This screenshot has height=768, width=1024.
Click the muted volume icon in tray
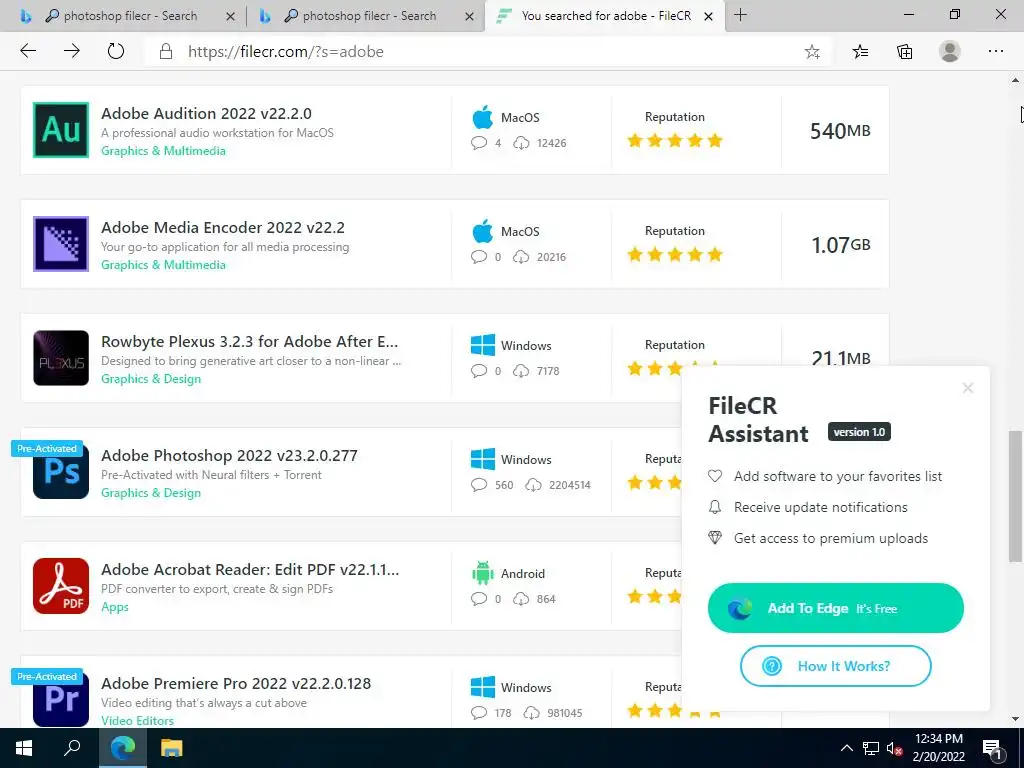[894, 748]
